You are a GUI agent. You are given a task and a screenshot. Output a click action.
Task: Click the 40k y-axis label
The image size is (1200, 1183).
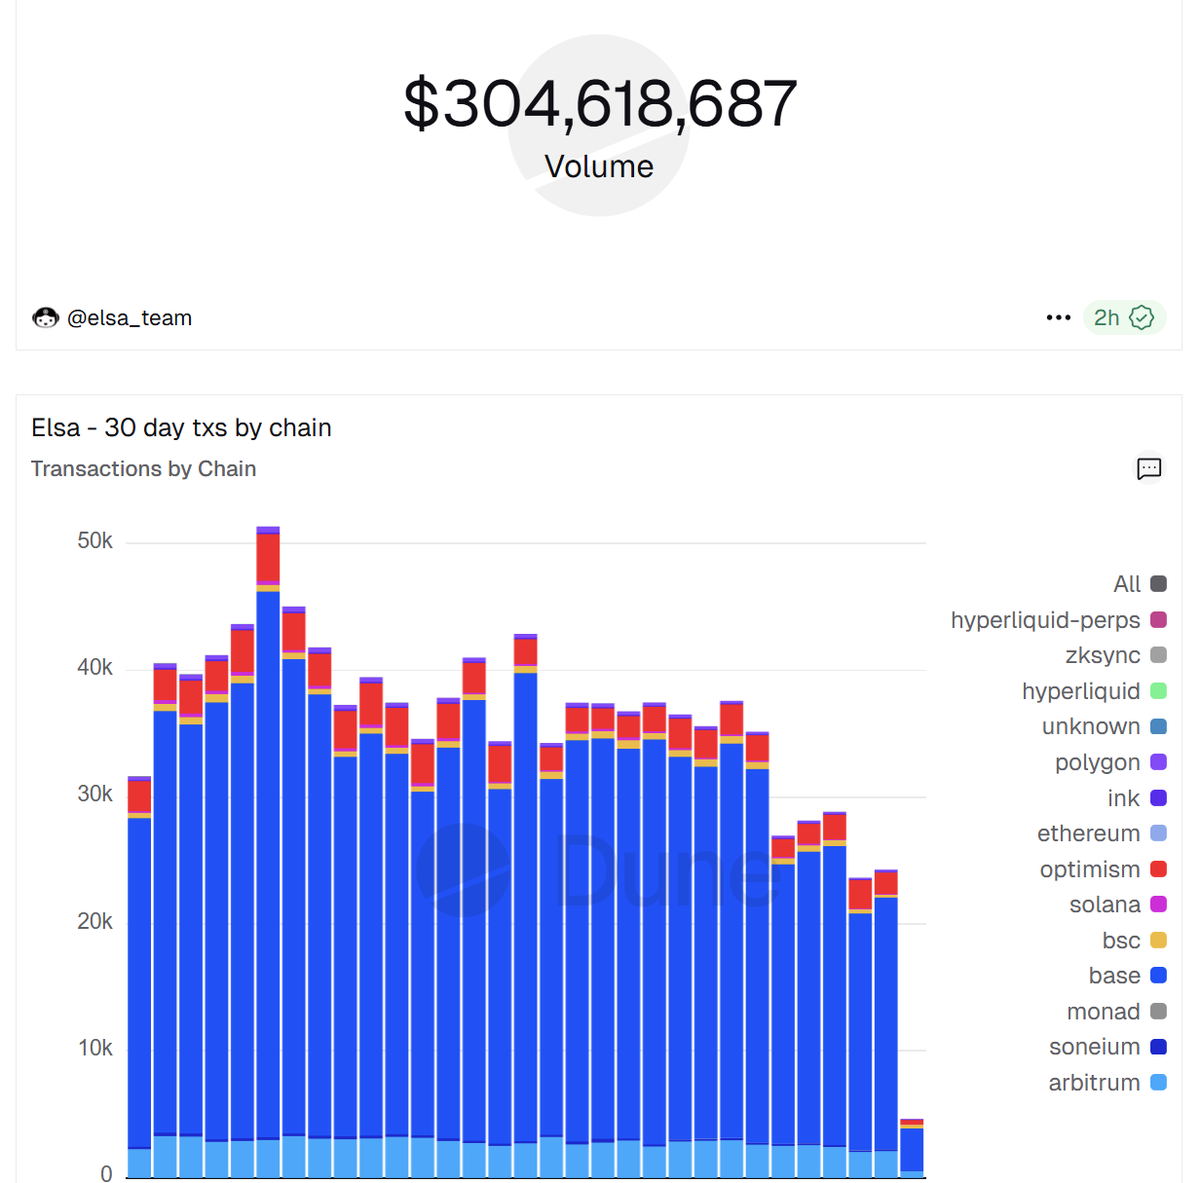click(95, 668)
